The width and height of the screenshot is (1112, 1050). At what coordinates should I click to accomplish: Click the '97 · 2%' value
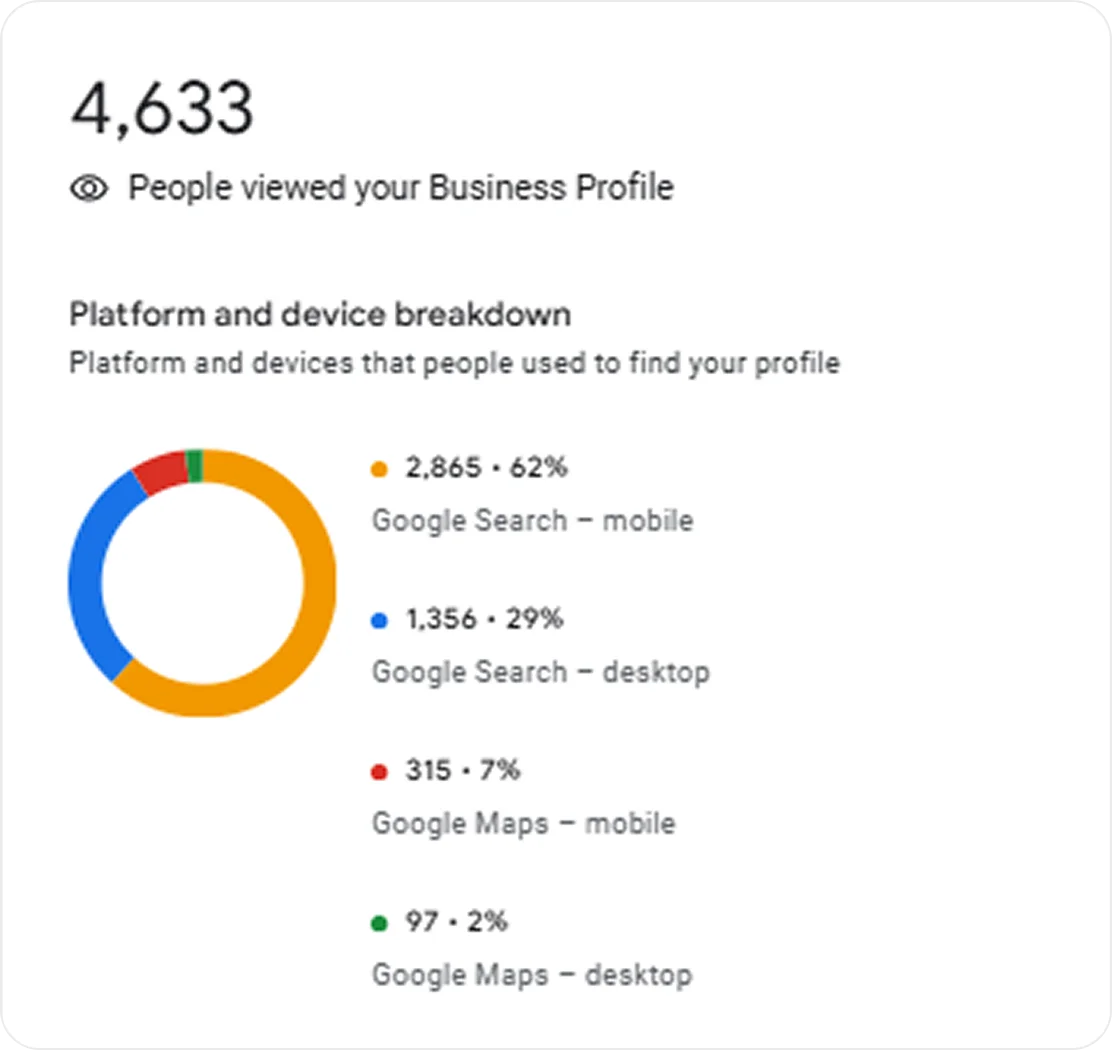pyautogui.click(x=456, y=922)
